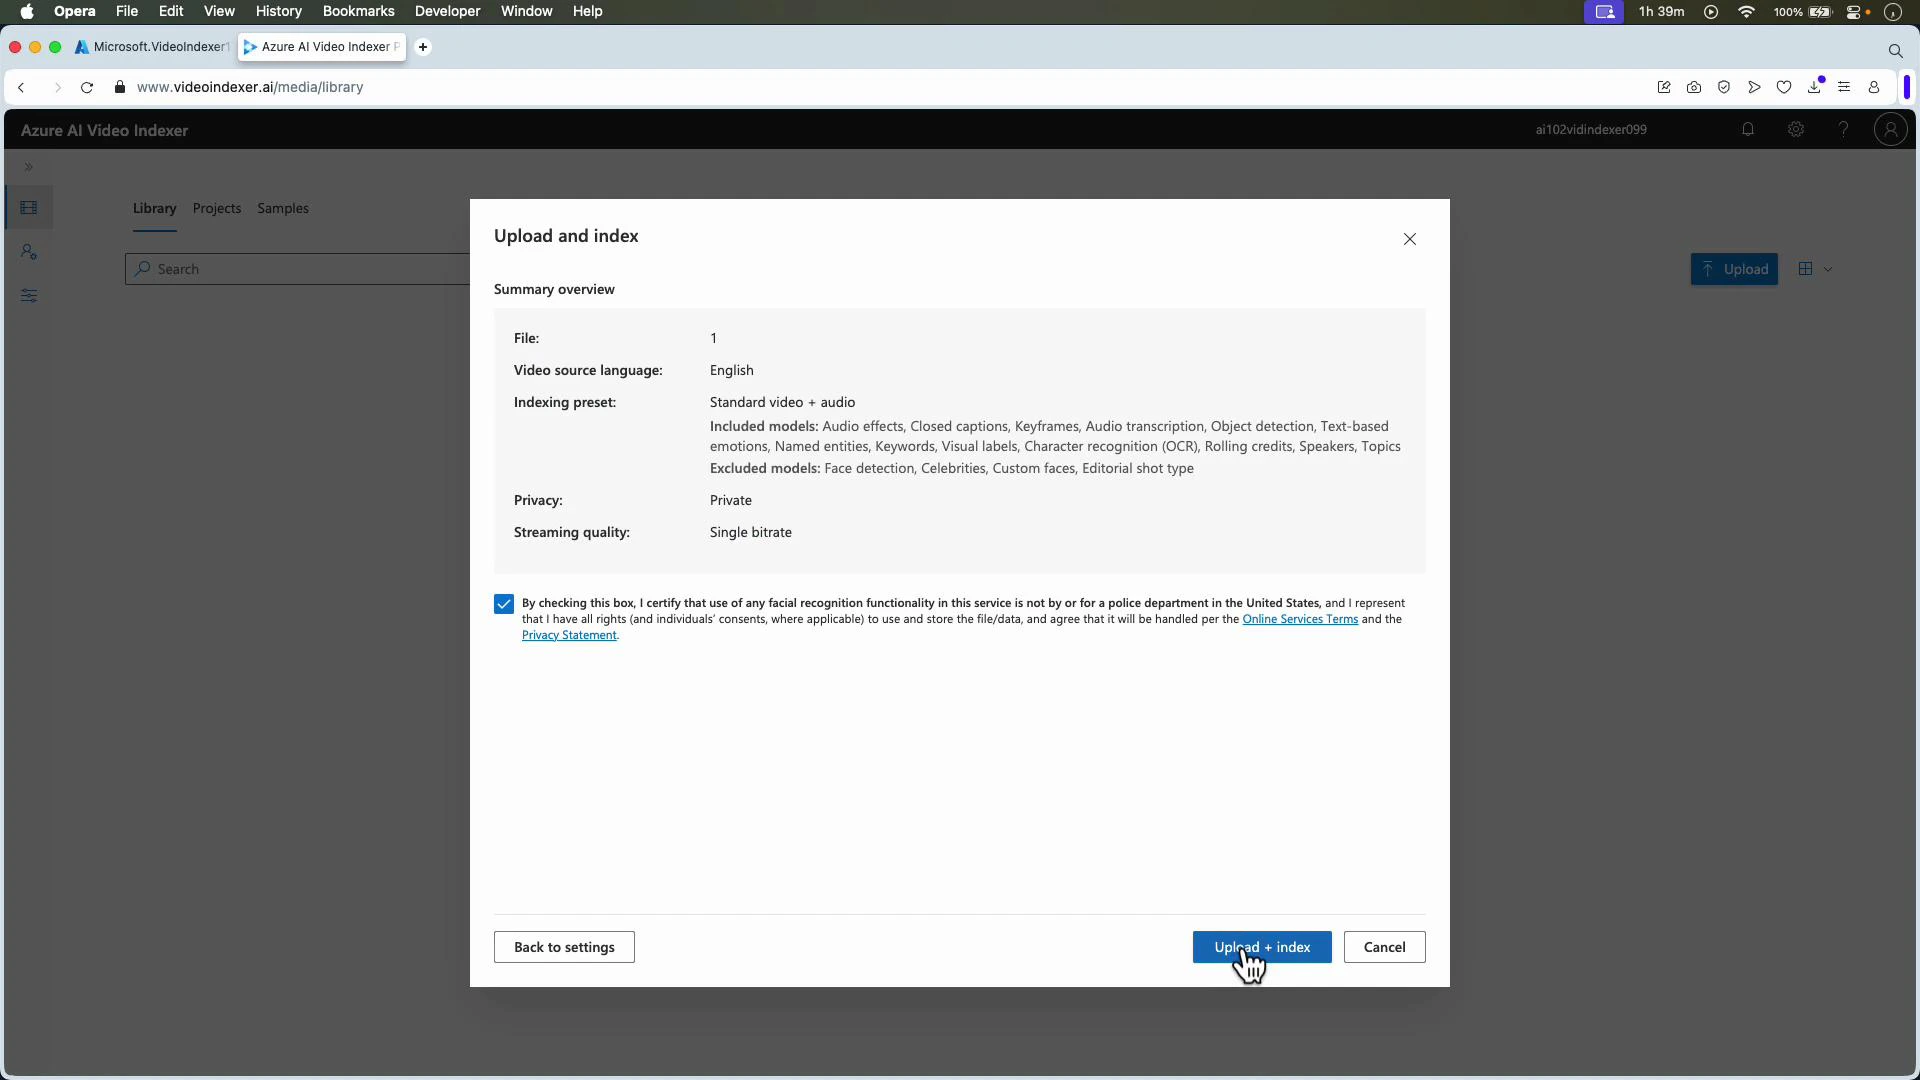Open the Opera Developer menu

point(447,11)
